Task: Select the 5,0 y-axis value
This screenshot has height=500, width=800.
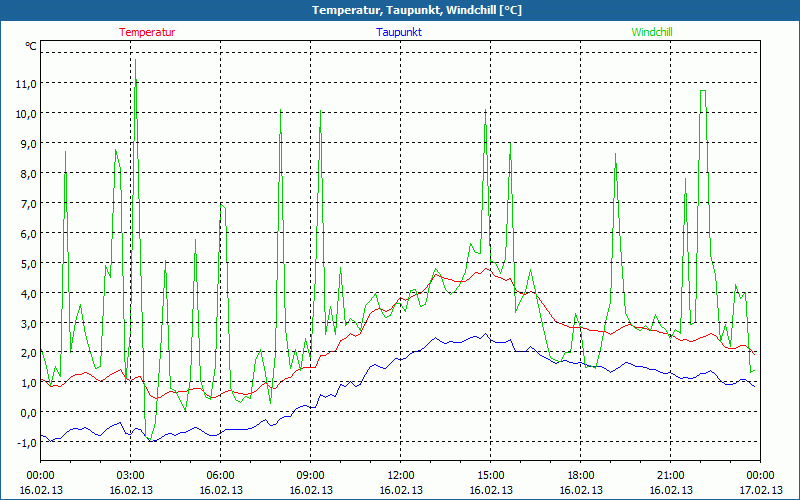Action: pyautogui.click(x=29, y=263)
